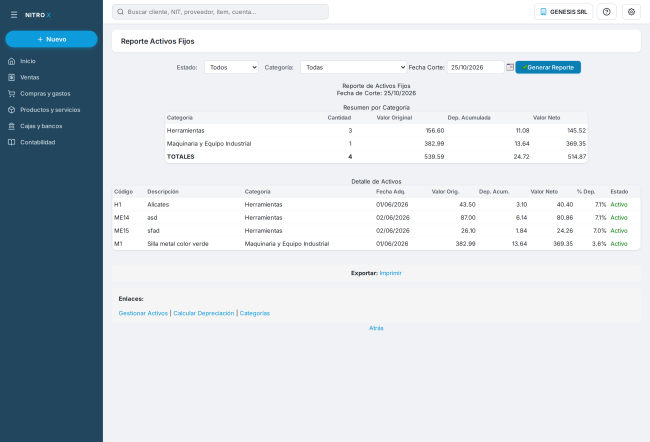Open the Categorías link

tap(255, 313)
